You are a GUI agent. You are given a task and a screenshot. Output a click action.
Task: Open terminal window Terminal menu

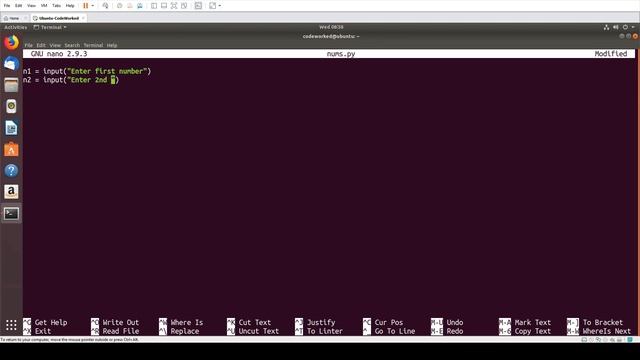click(93, 45)
